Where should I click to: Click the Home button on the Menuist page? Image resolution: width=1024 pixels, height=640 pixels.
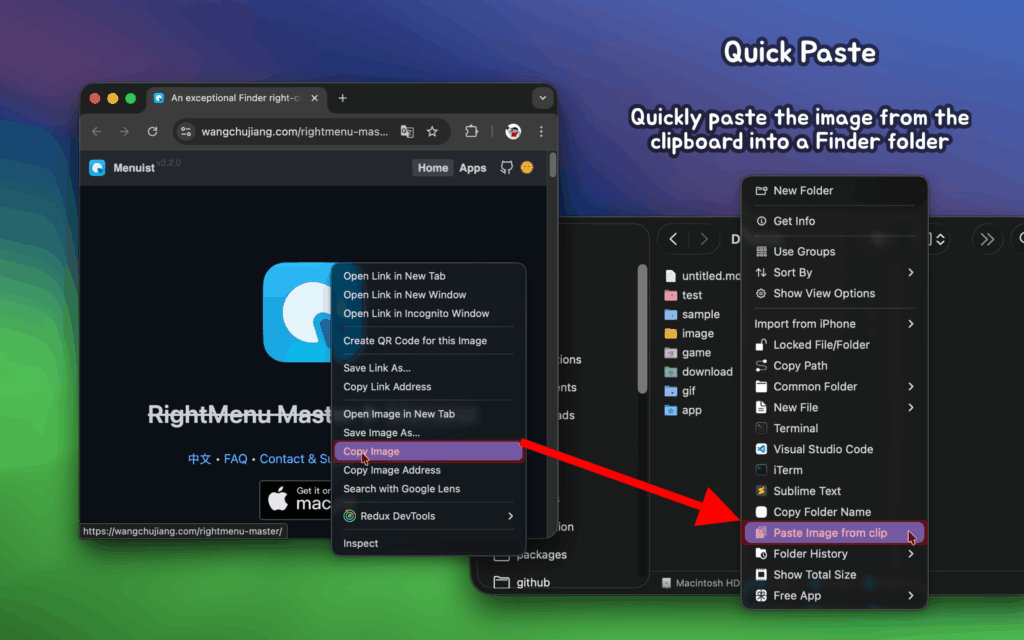tap(433, 168)
